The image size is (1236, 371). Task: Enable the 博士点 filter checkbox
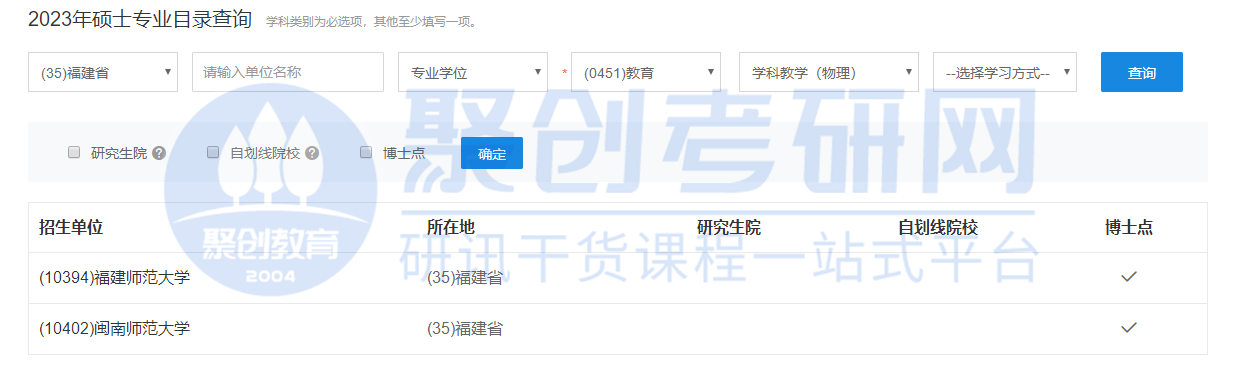[x=366, y=152]
